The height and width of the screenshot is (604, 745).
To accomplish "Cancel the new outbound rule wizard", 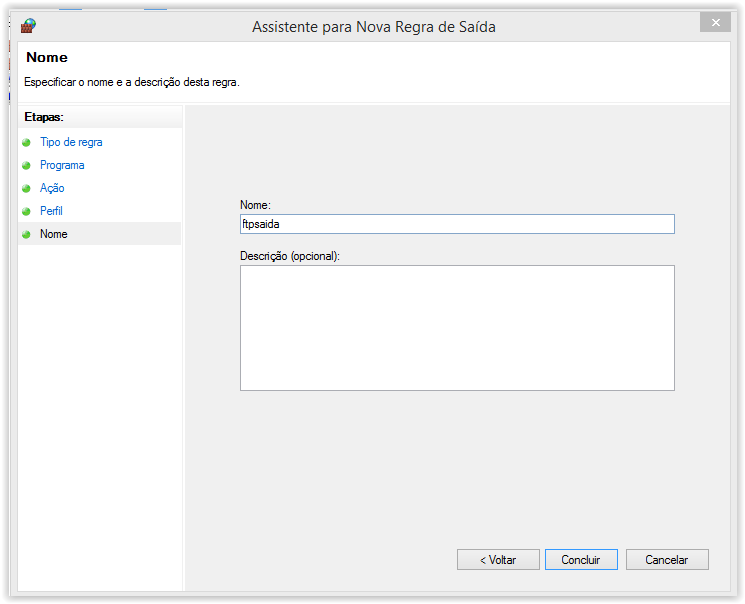I will 667,560.
